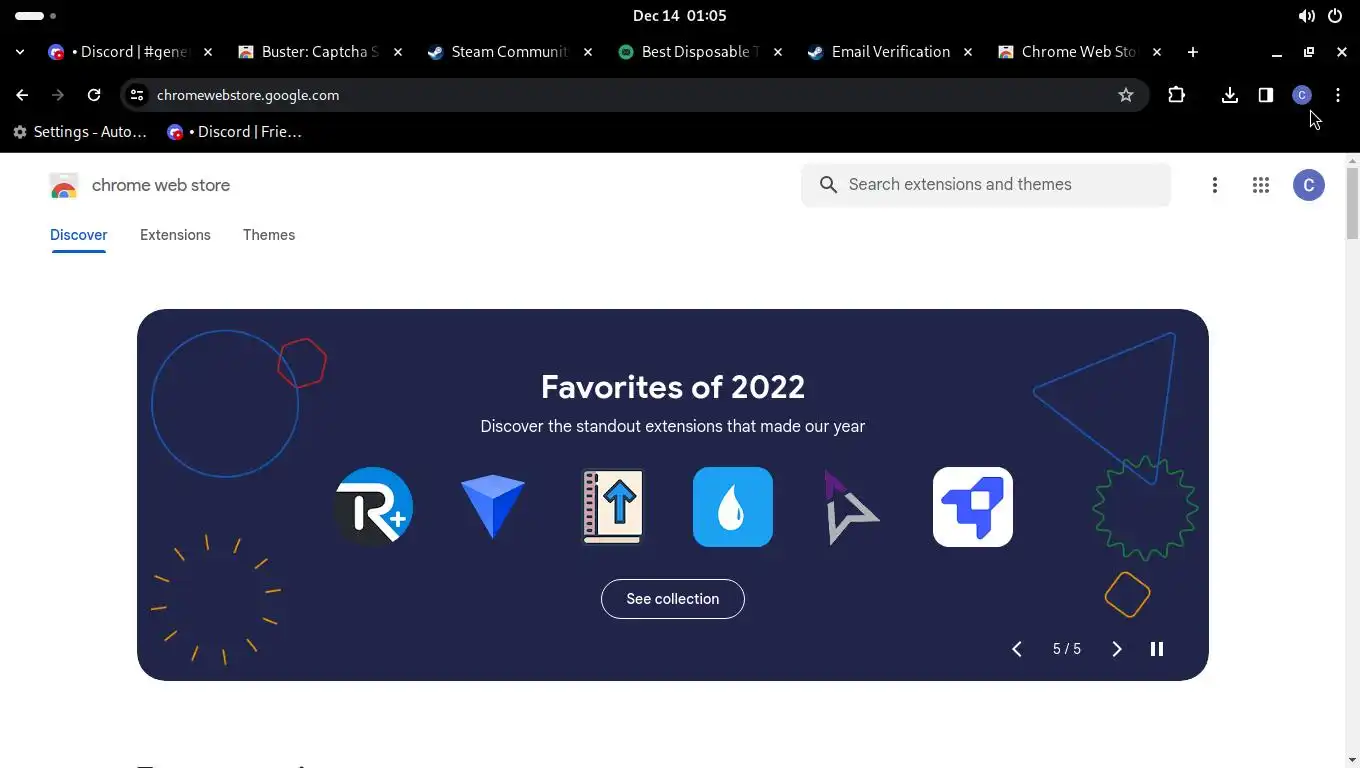Open Chrome Web Store more options menu
The height and width of the screenshot is (768, 1360).
click(x=1215, y=185)
